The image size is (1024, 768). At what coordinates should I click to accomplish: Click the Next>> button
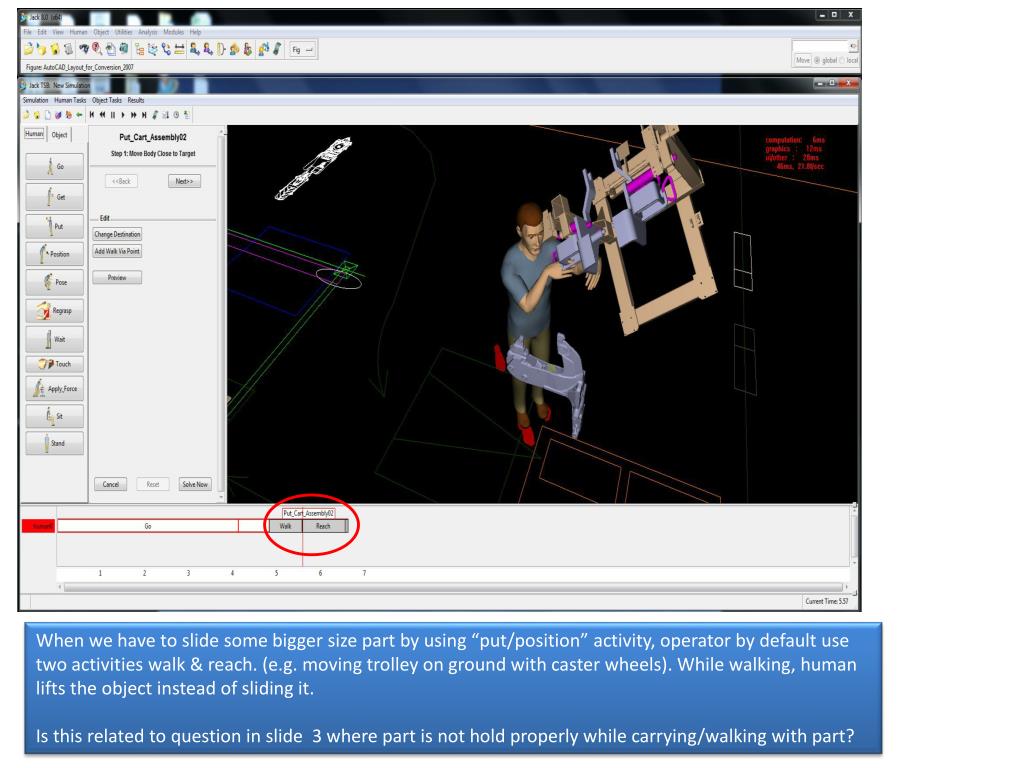184,181
